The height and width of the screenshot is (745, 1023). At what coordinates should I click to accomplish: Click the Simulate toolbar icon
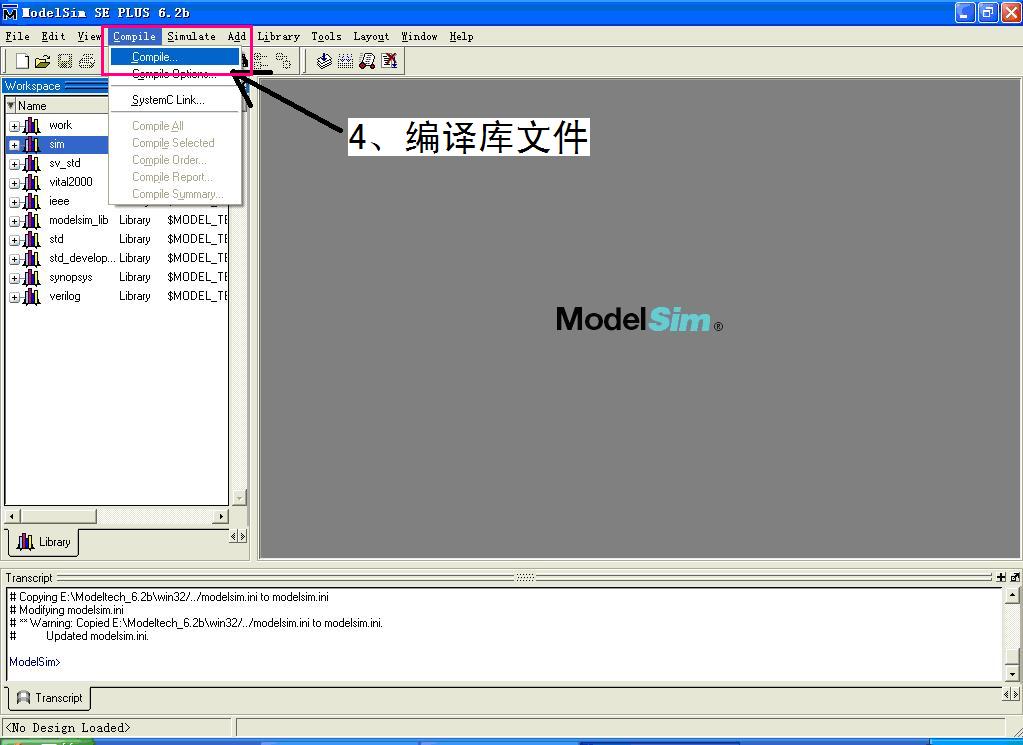point(367,61)
